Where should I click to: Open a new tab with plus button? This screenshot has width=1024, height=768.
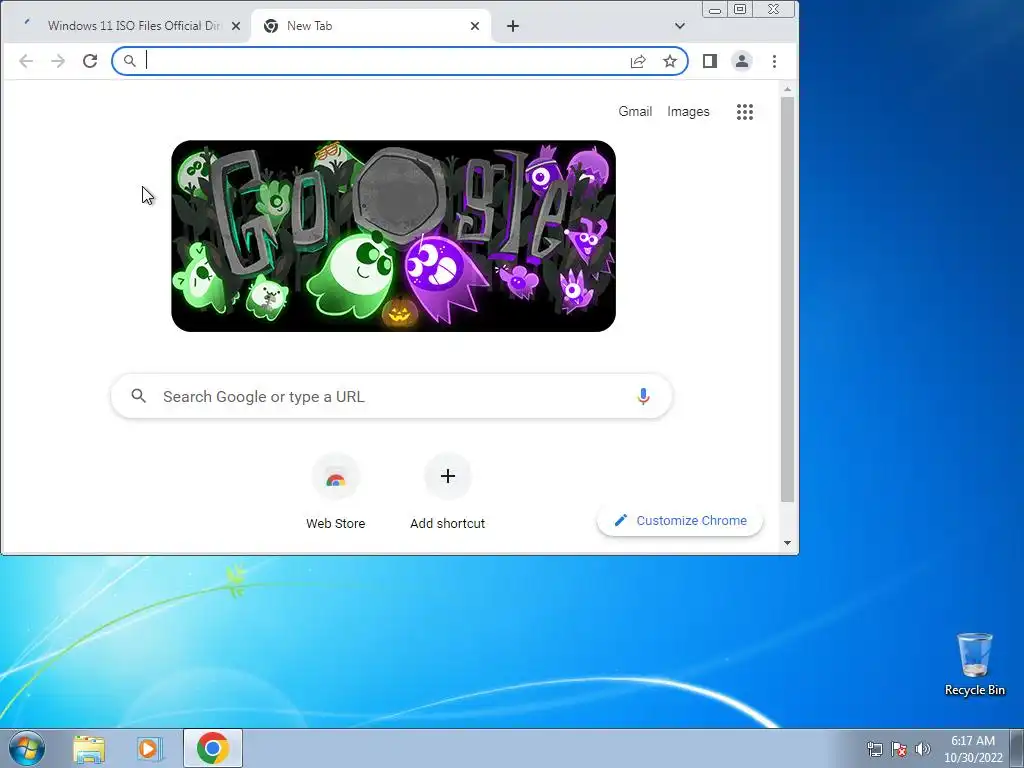[x=513, y=26]
